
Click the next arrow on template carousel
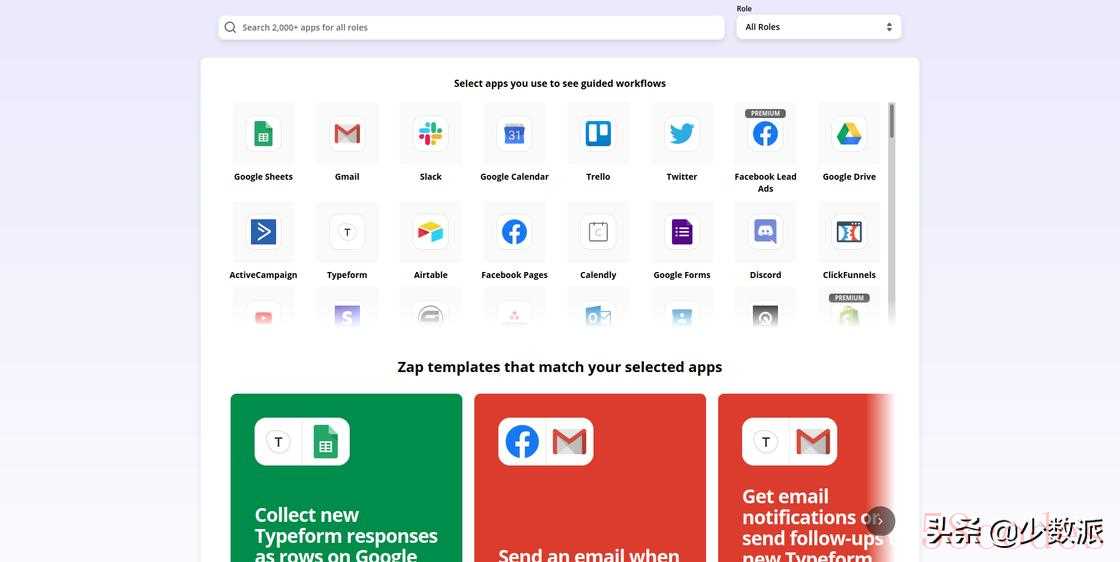pos(880,520)
